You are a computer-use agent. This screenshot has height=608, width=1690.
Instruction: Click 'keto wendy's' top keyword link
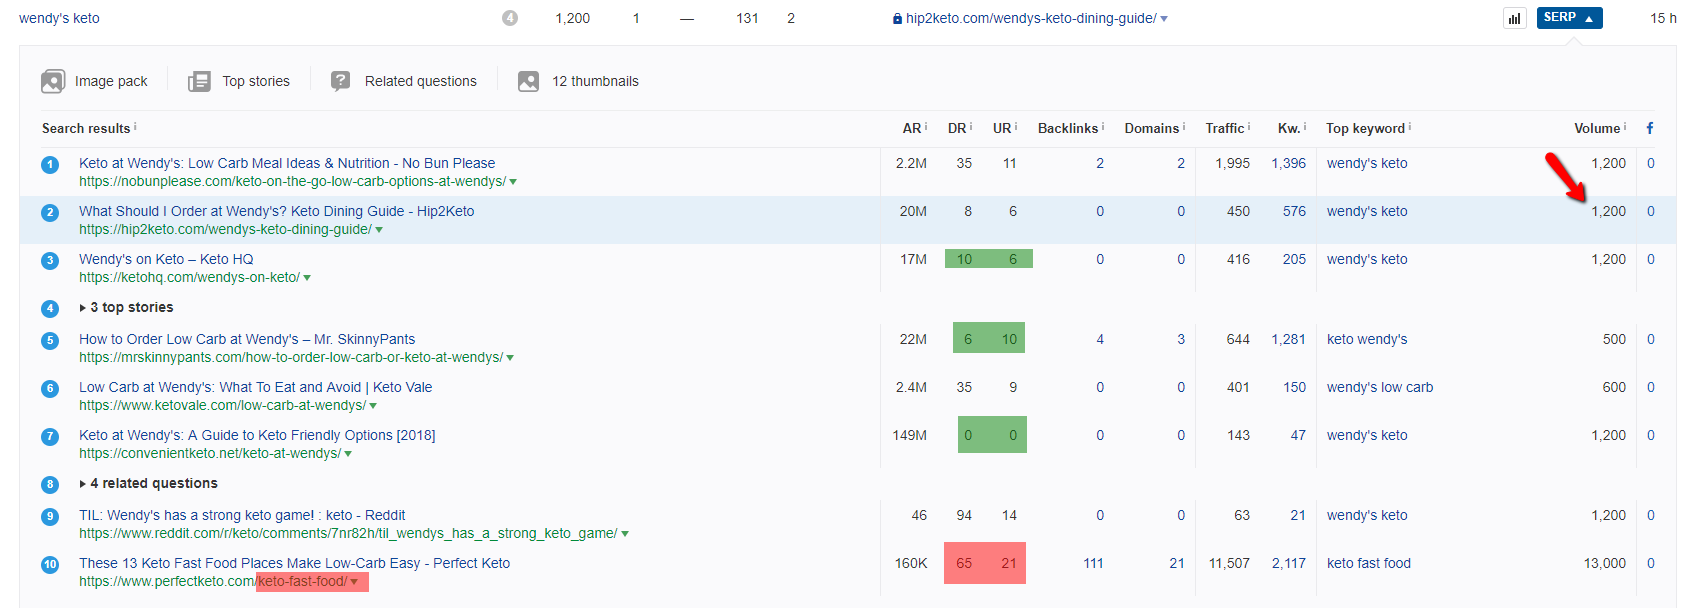(1367, 339)
